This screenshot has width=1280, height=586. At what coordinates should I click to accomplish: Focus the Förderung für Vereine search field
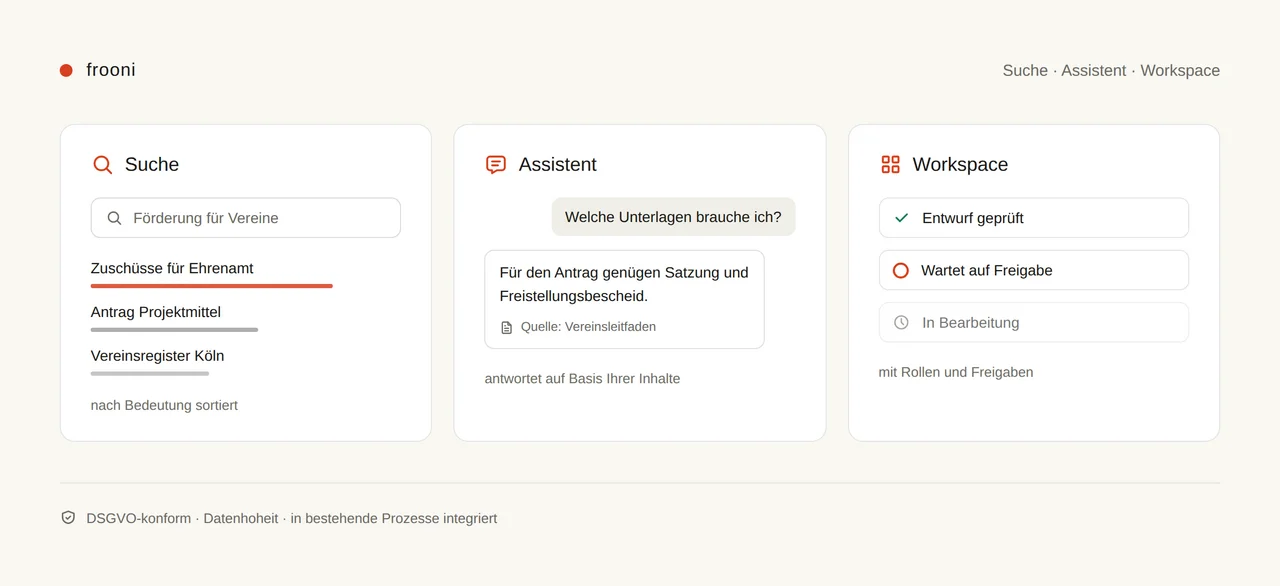[x=246, y=218]
